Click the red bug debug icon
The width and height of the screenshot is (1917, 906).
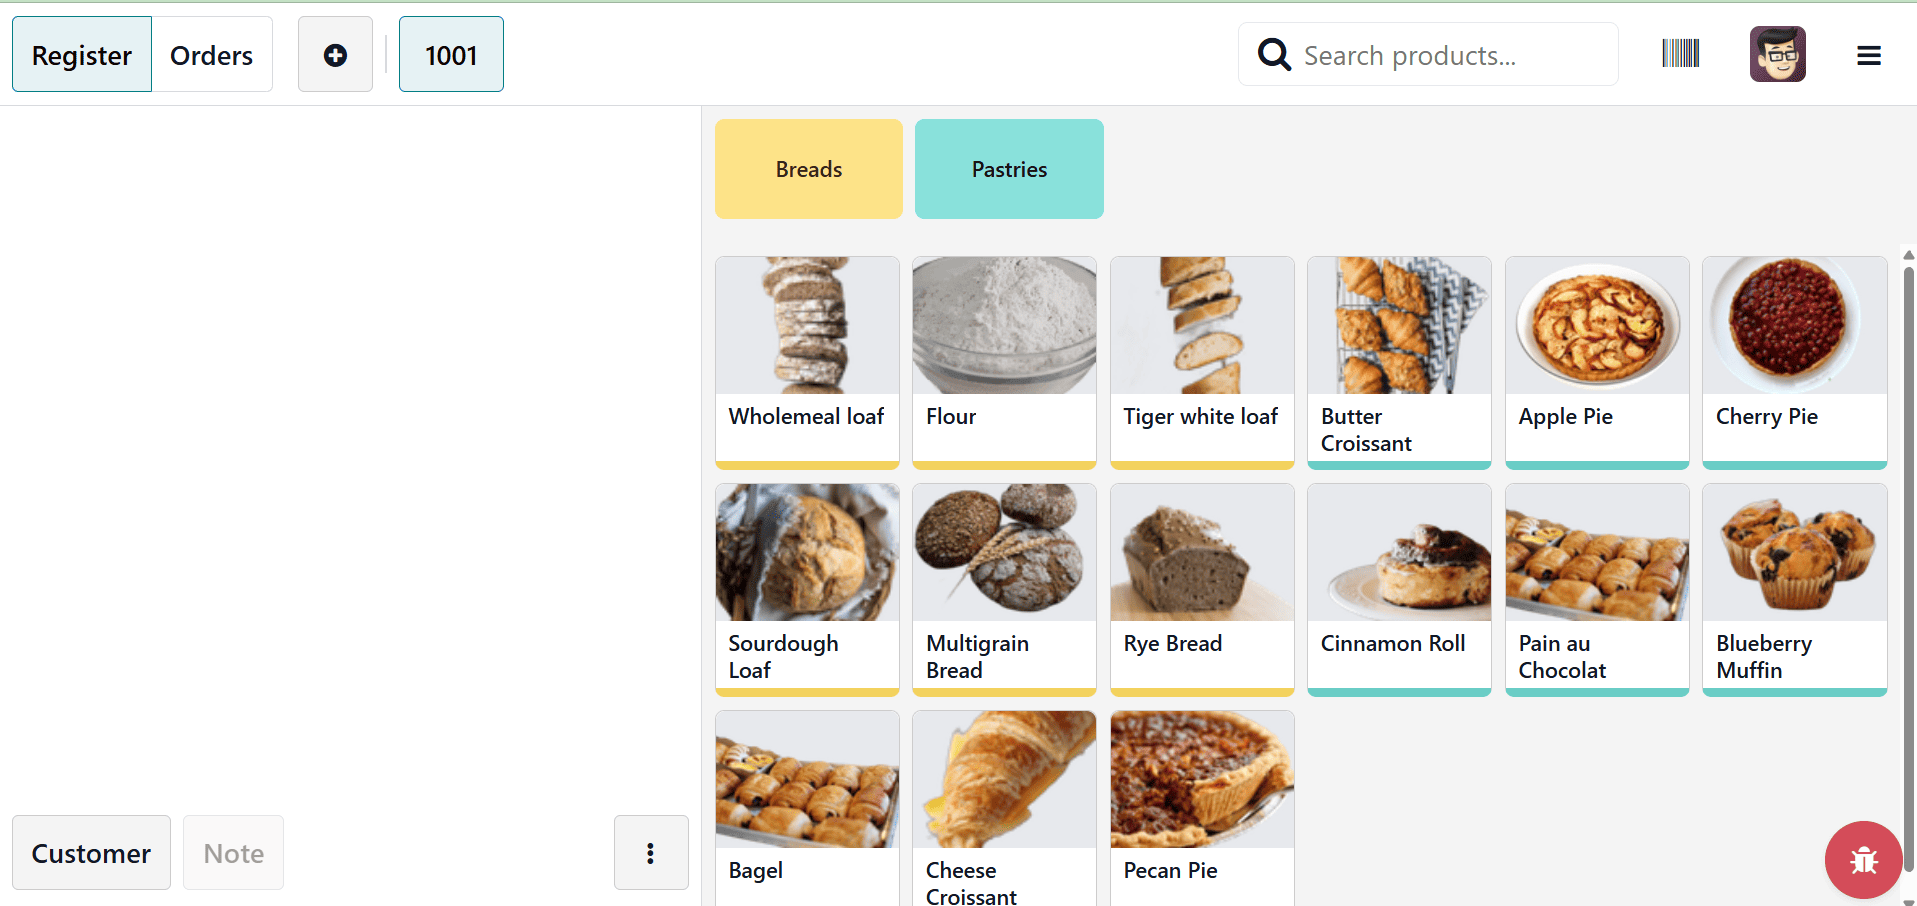point(1863,858)
